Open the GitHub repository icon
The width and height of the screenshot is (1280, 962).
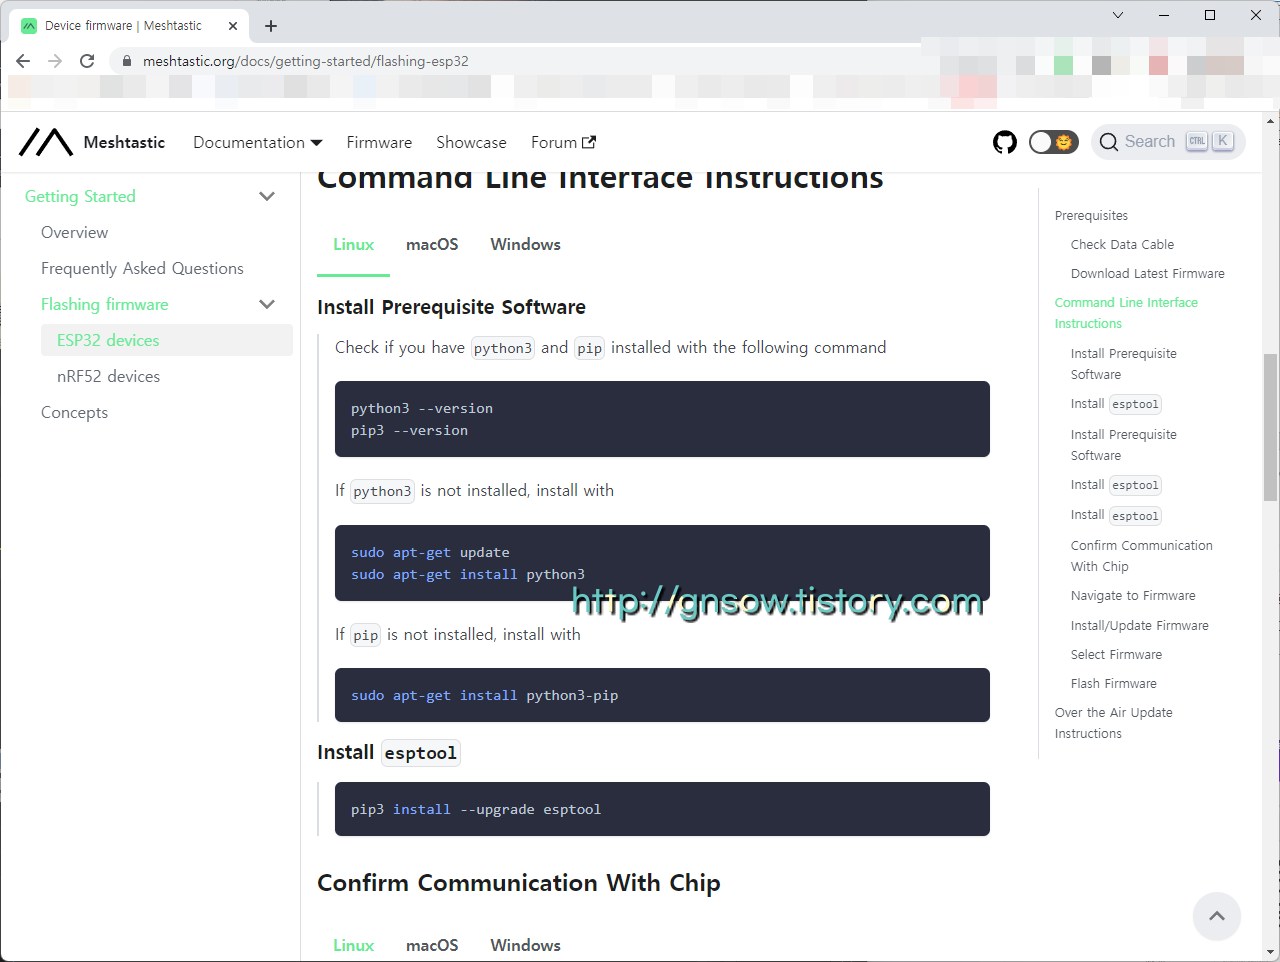1005,142
